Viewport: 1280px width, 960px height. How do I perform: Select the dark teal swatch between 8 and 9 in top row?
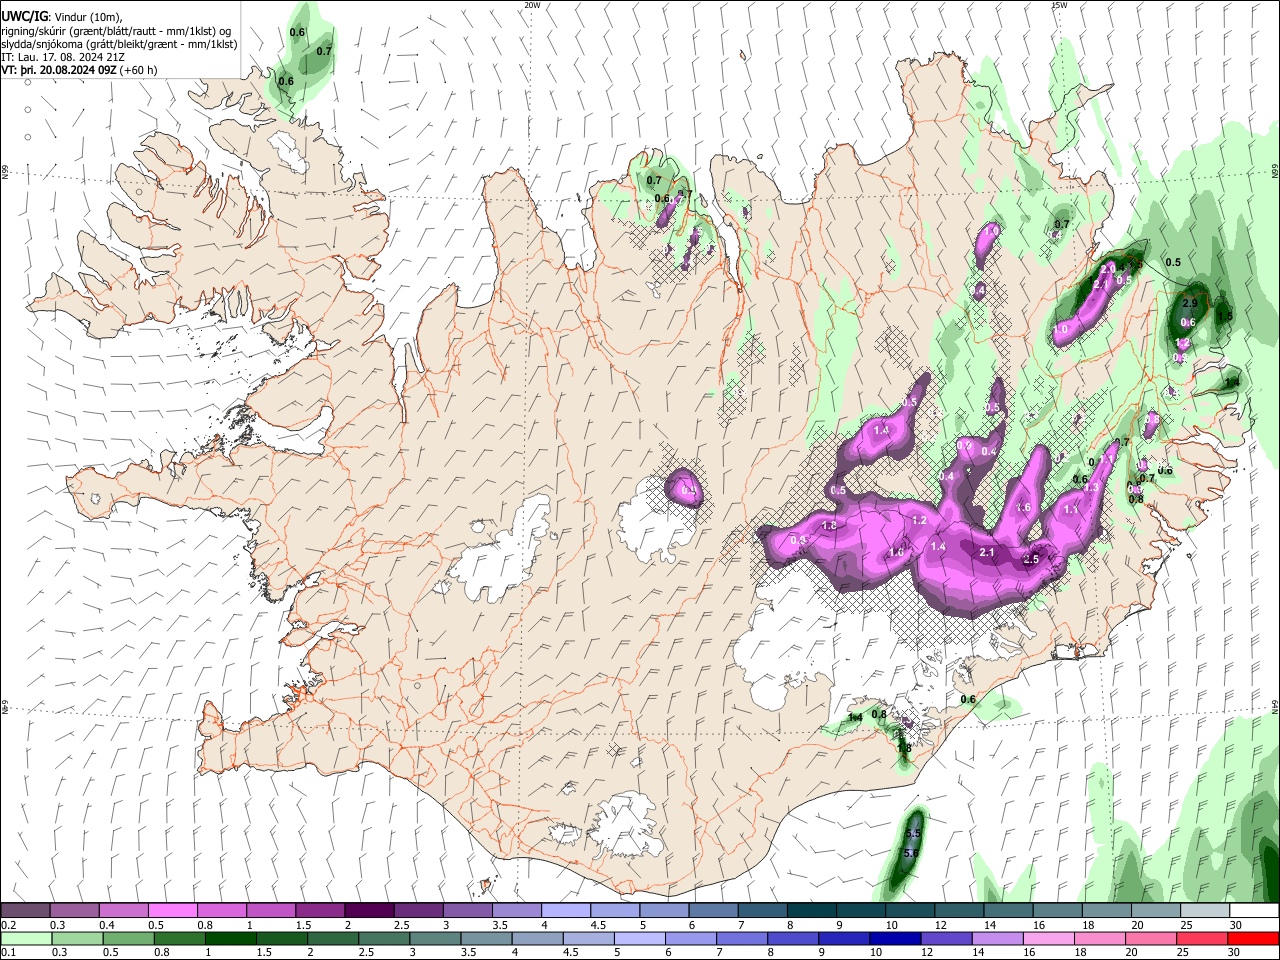(x=811, y=911)
